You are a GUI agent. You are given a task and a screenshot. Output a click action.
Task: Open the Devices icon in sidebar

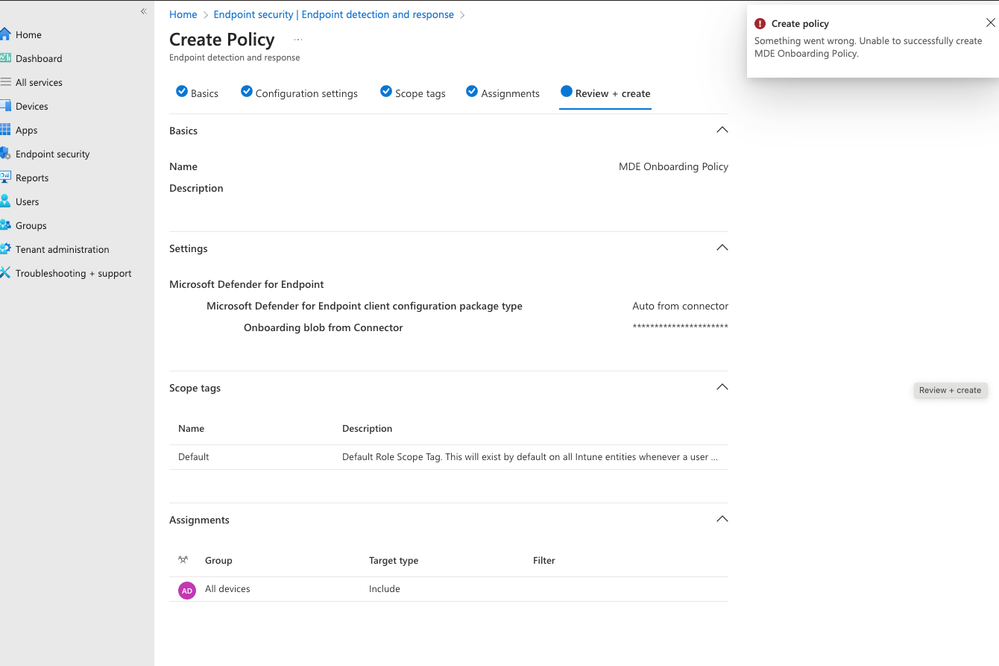point(5,106)
